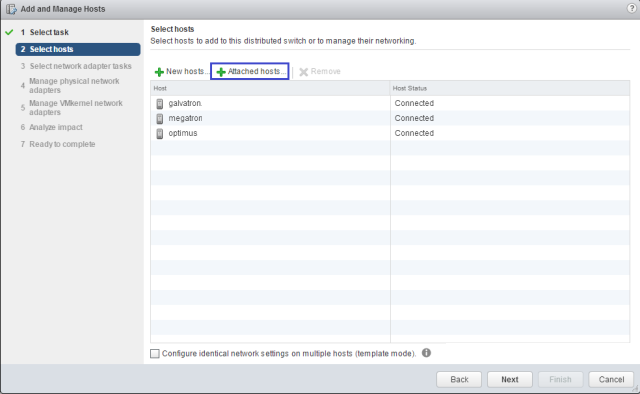
Task: Click the Cancel button
Action: pyautogui.click(x=611, y=379)
